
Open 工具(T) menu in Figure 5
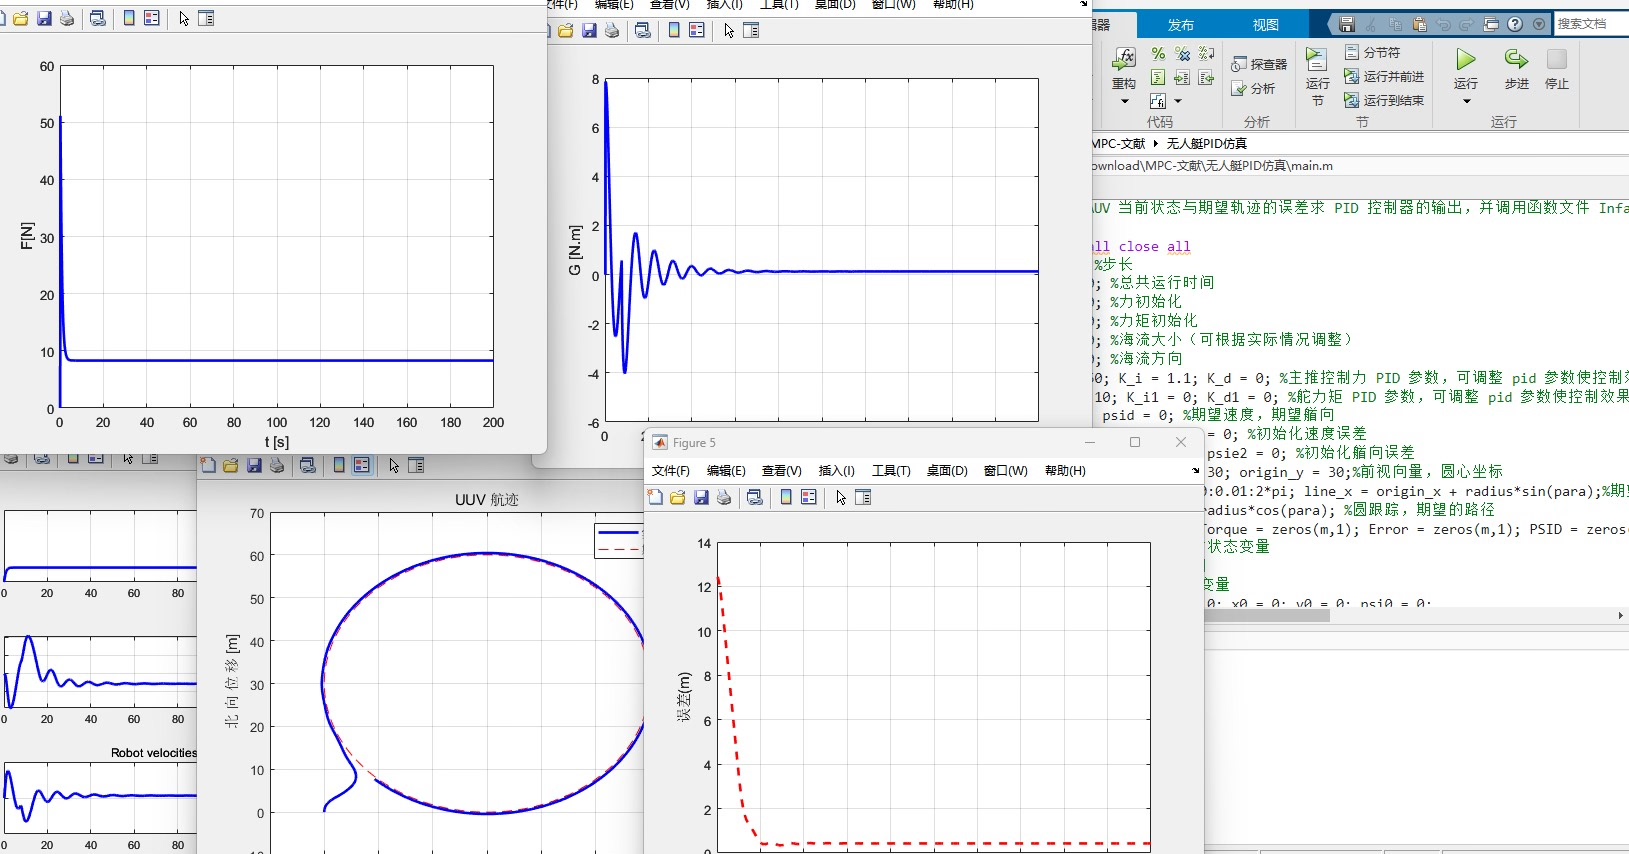point(891,471)
